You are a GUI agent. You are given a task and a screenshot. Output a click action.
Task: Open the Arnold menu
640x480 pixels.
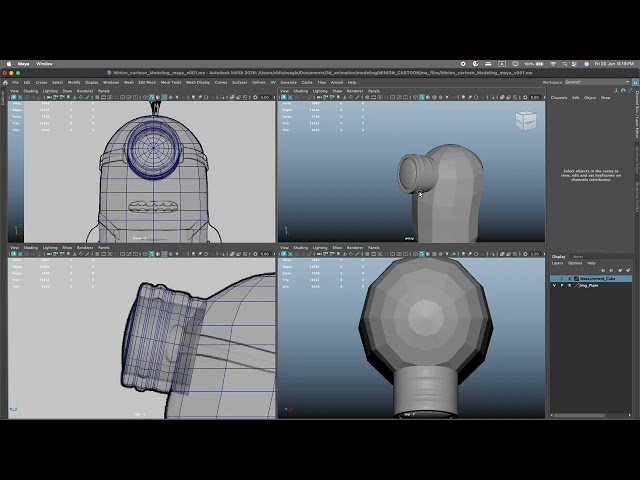(x=337, y=82)
